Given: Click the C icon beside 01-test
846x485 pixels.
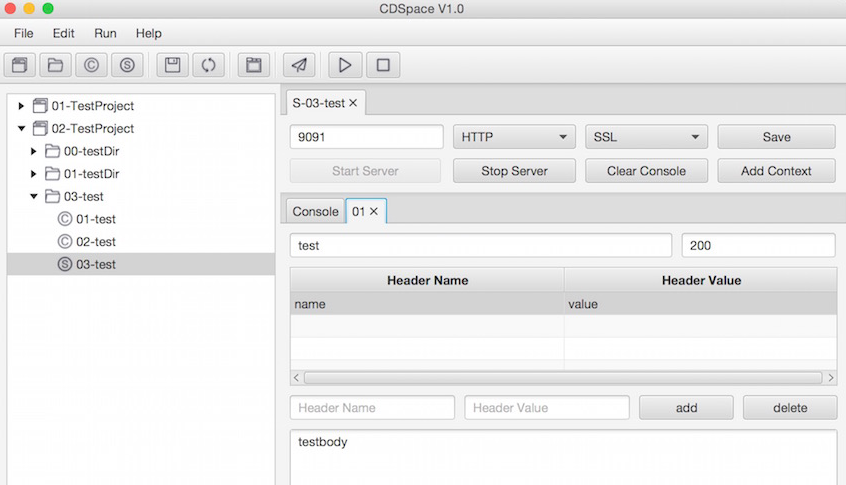Looking at the screenshot, I should 65,218.
